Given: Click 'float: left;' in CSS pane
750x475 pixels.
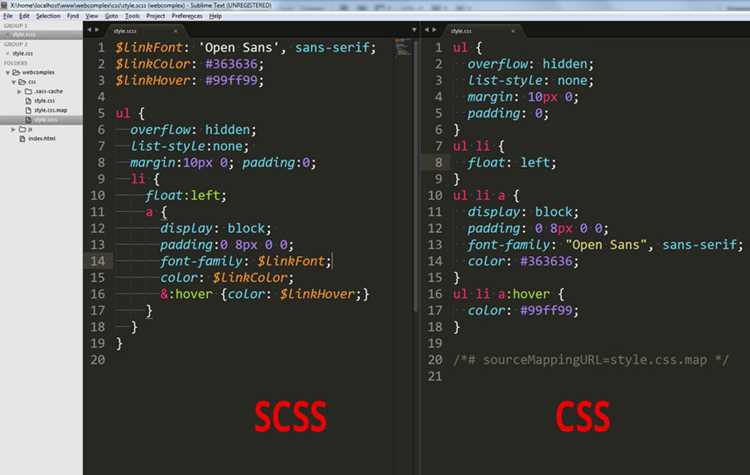Looking at the screenshot, I should tap(512, 163).
